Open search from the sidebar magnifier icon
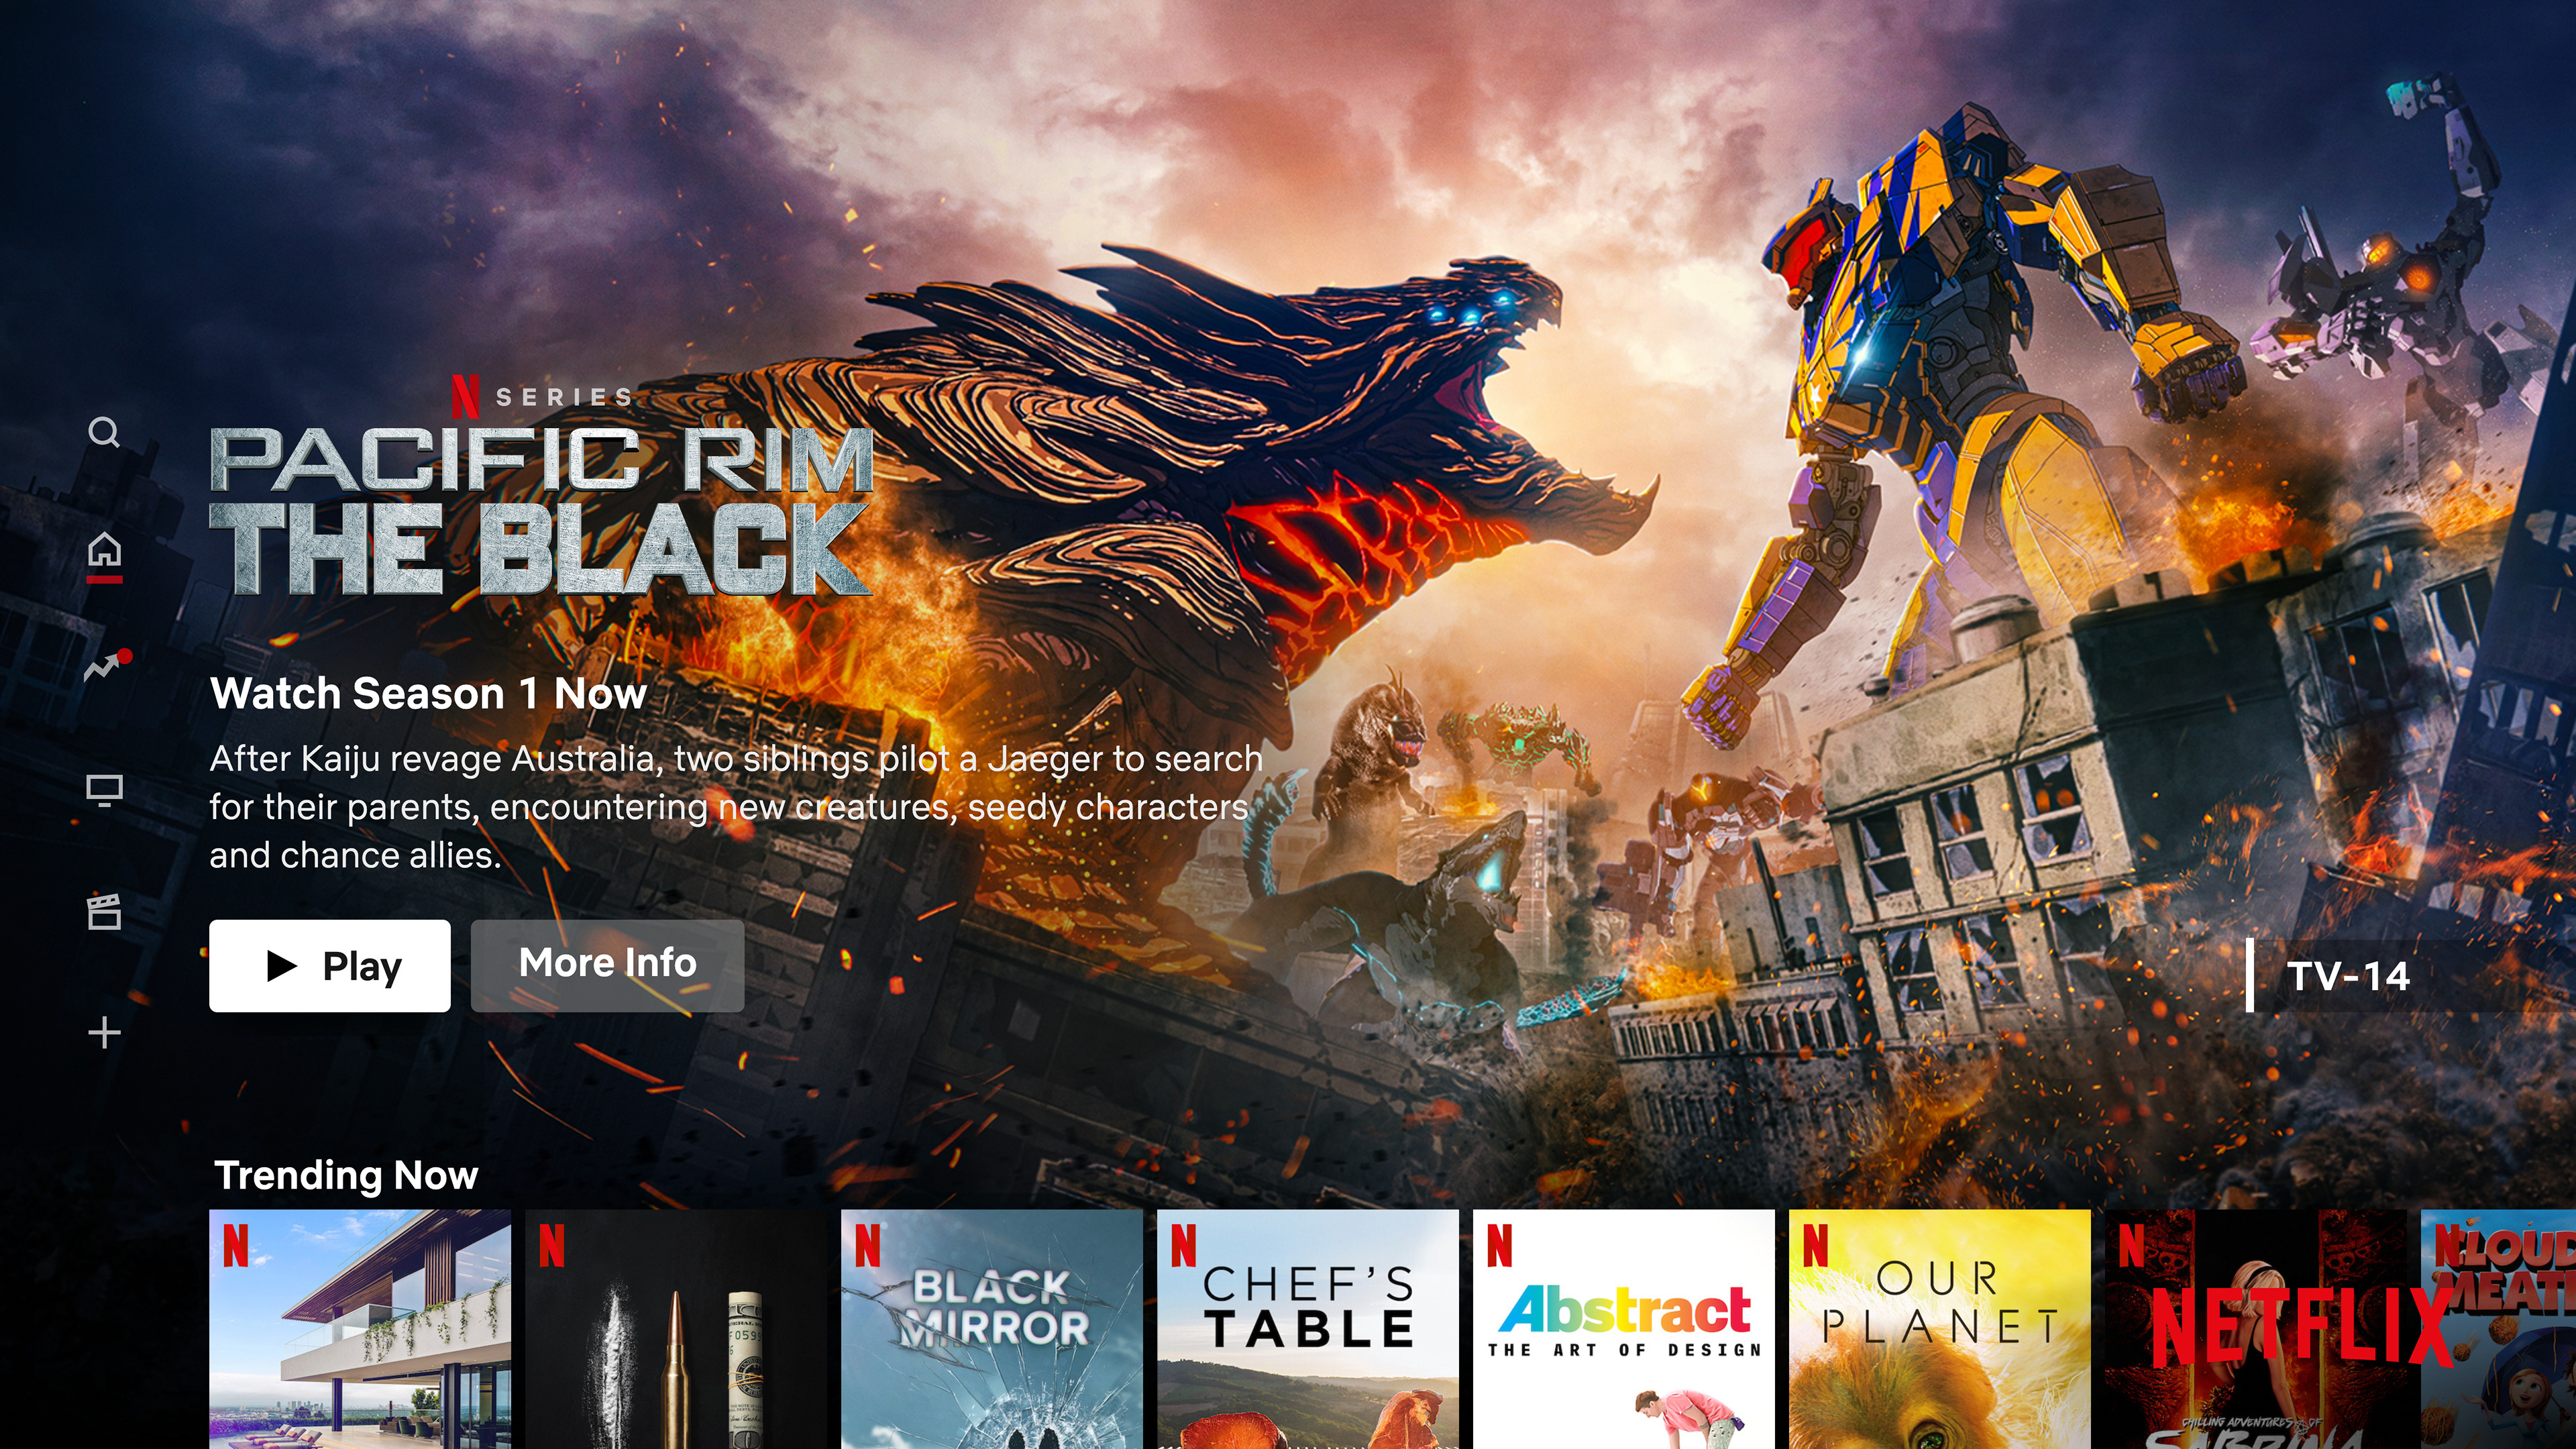 click(x=104, y=432)
